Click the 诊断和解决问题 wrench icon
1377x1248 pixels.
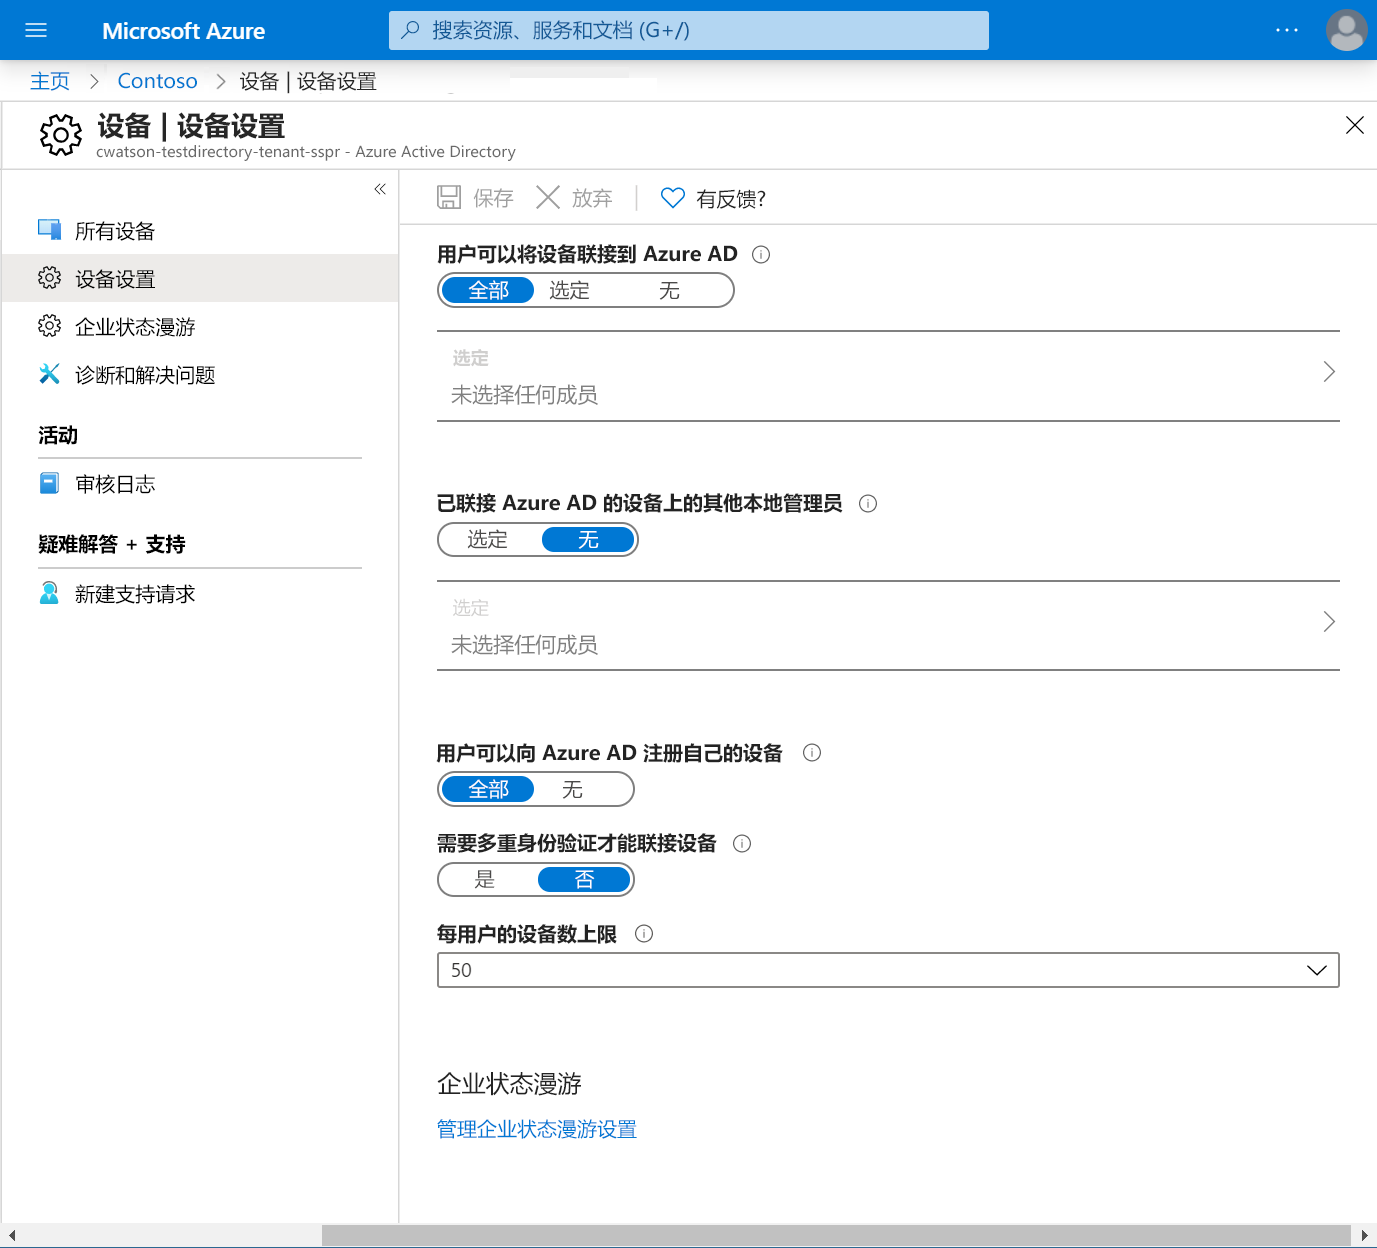pyautogui.click(x=49, y=374)
